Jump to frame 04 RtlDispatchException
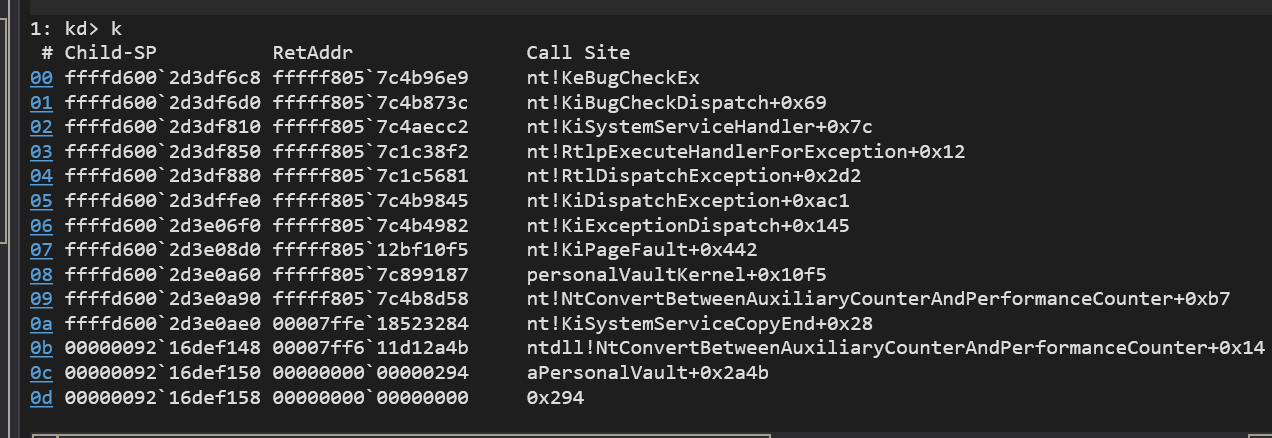The image size is (1272, 438). (42, 177)
